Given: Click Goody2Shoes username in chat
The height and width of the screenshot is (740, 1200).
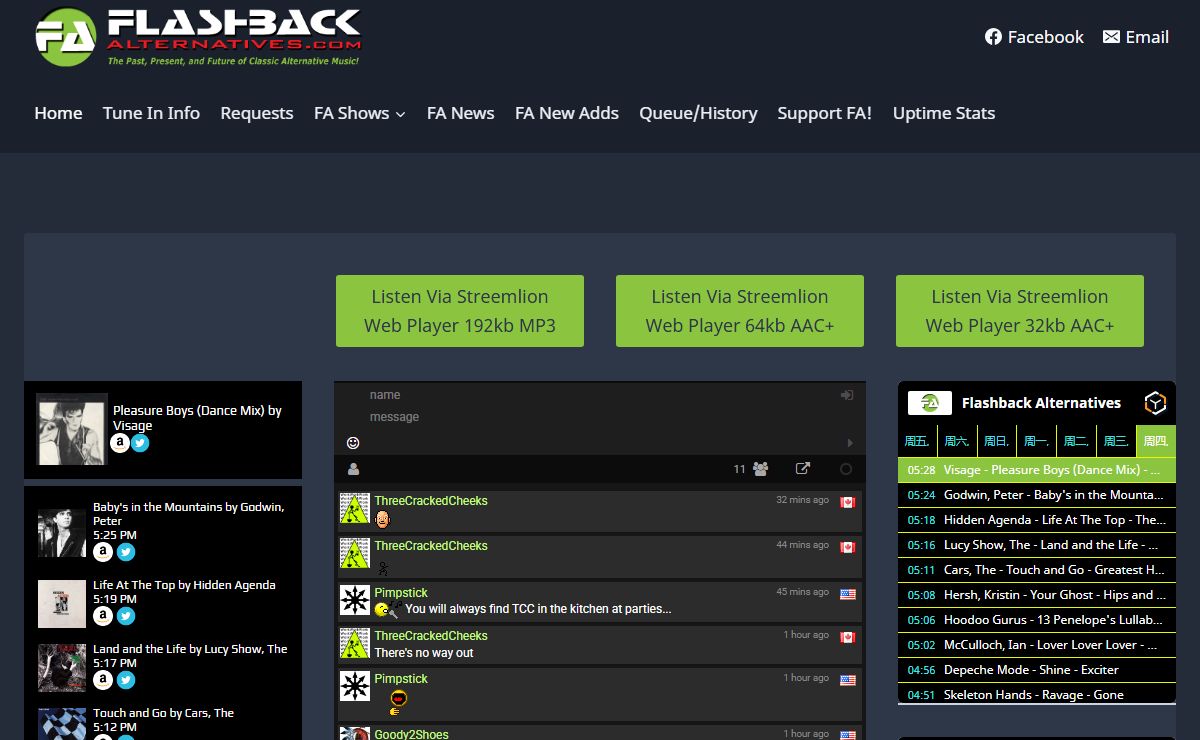Looking at the screenshot, I should [412, 734].
